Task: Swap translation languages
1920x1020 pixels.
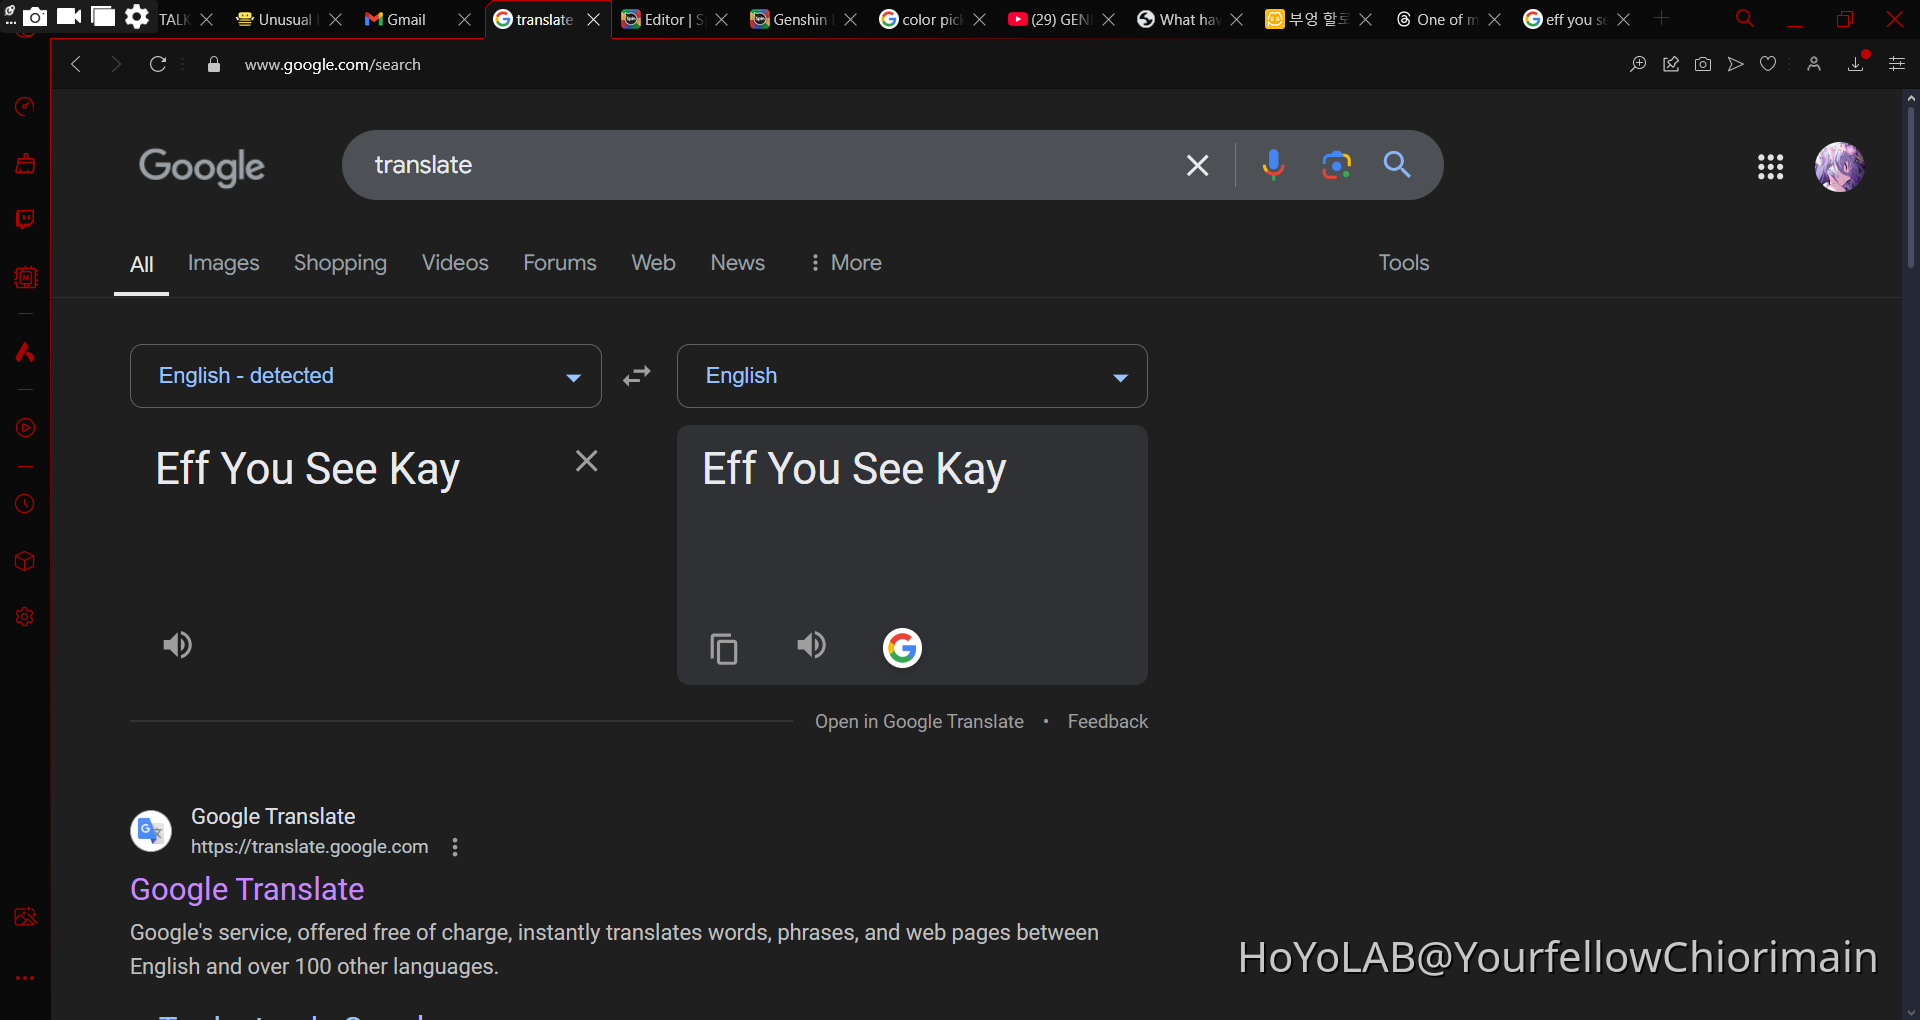Action: click(637, 376)
